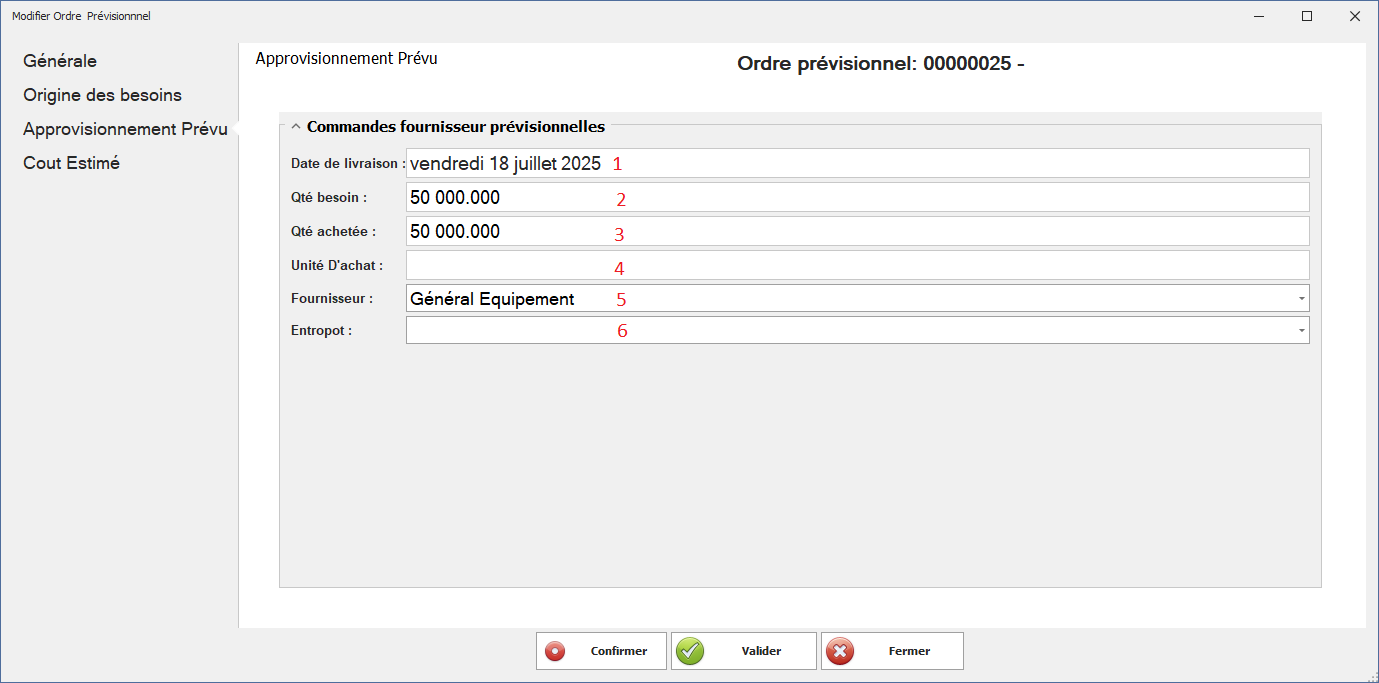Image resolution: width=1379 pixels, height=683 pixels.
Task: Select the empty Unité D'achat field
Action: (856, 265)
